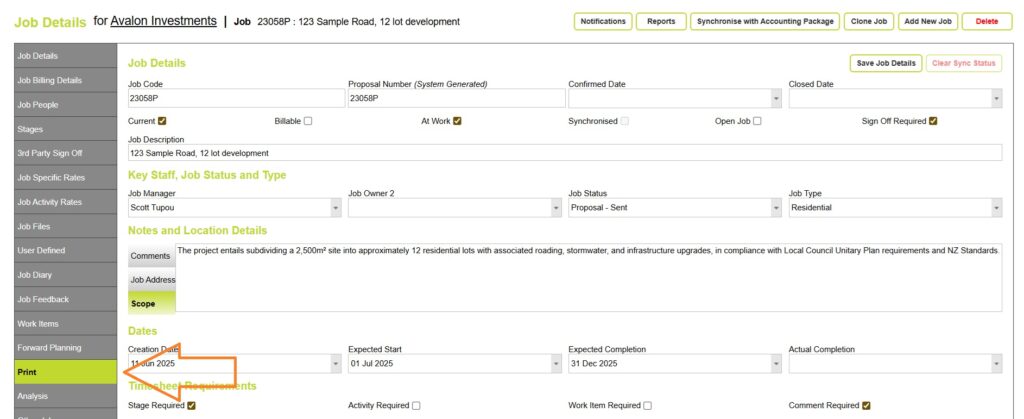Check the Activity Required box
1024x419 pixels.
pyautogui.click(x=416, y=405)
